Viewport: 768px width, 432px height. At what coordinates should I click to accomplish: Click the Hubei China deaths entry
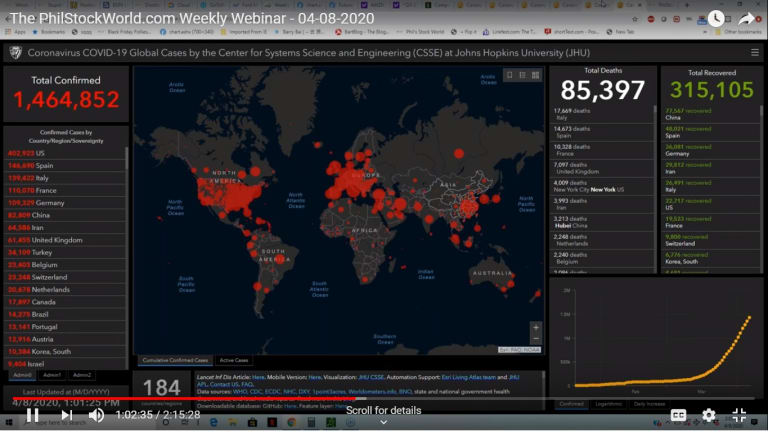pos(602,222)
